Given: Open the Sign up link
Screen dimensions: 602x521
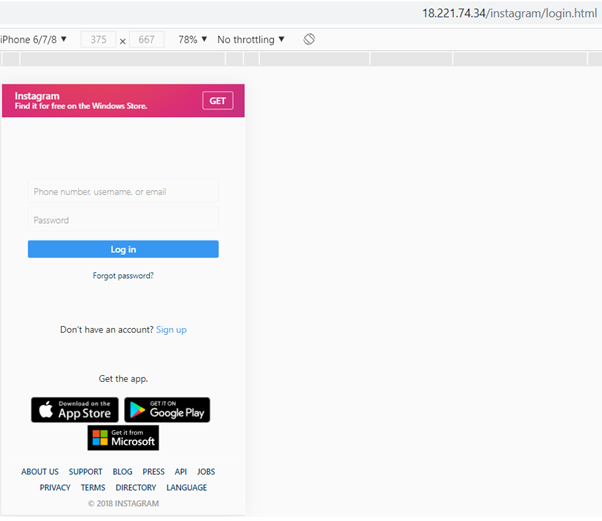Looking at the screenshot, I should click(x=171, y=329).
